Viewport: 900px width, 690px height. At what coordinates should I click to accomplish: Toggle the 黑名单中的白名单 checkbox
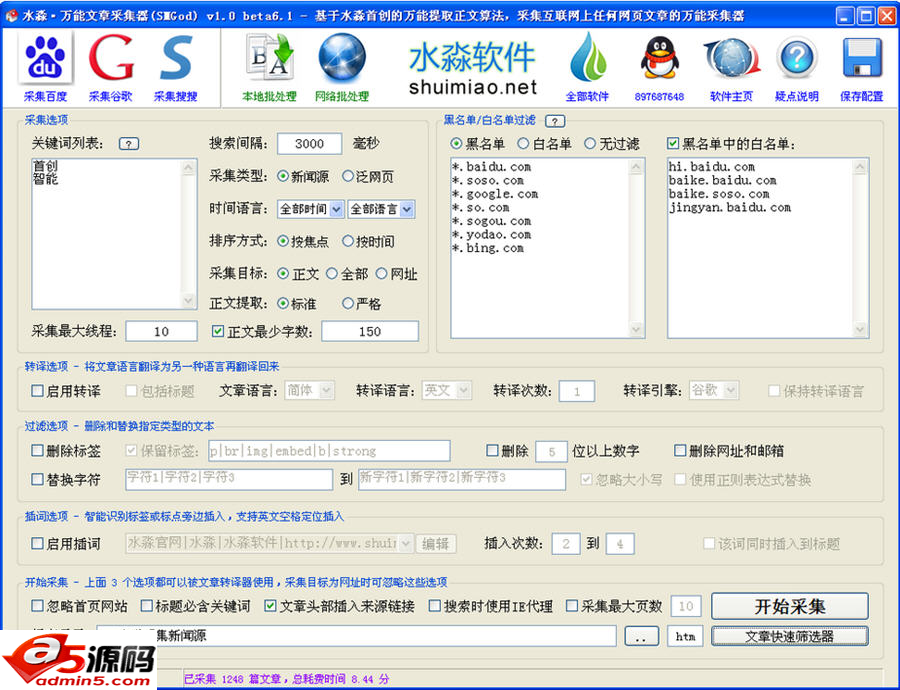pos(673,143)
